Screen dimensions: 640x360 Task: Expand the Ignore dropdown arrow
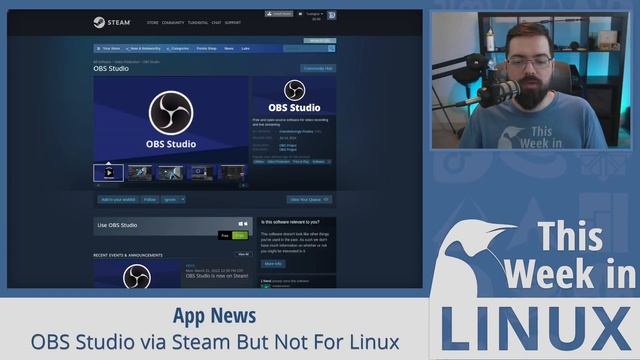[182, 200]
